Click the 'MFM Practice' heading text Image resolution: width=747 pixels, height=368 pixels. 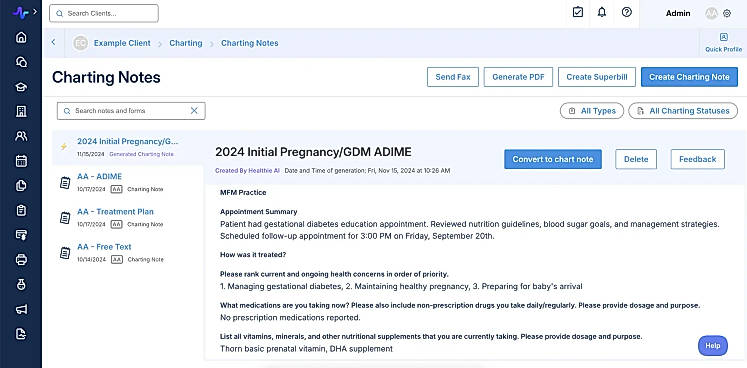click(243, 193)
